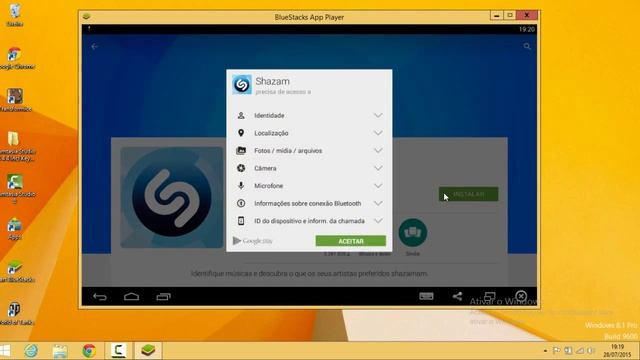Click the Identidade person icon
Screen dimensions: 640x360
click(x=241, y=116)
